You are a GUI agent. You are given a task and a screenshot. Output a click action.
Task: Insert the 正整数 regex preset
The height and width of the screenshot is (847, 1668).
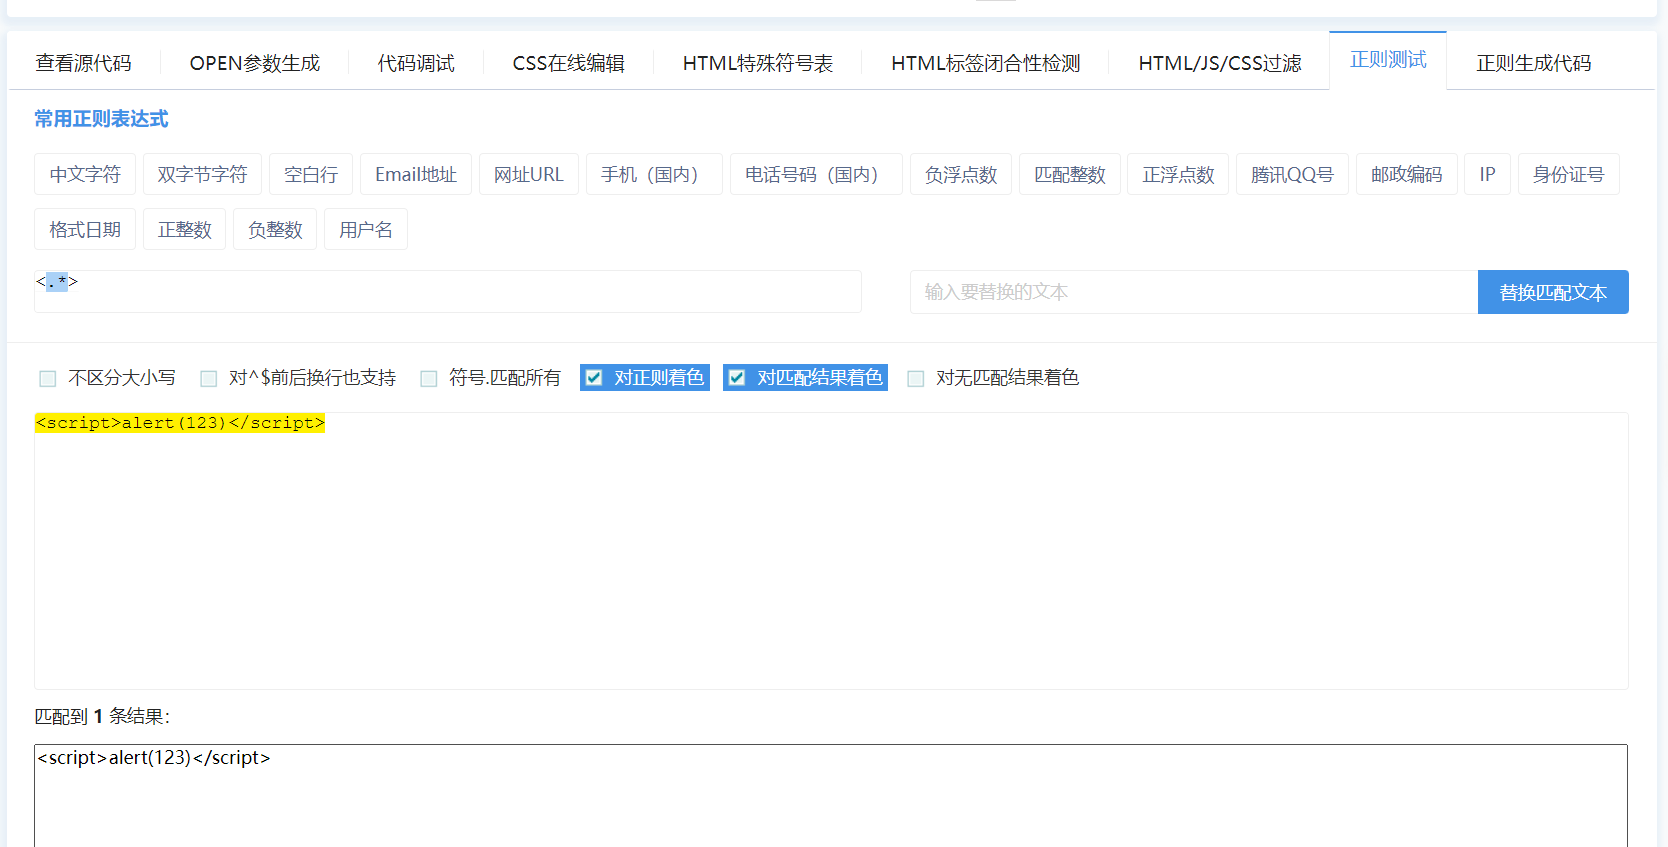pos(185,229)
